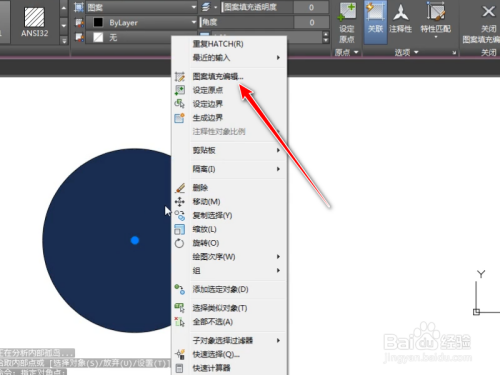This screenshot has width=500, height=375.
Task: Choose Deselect All(A) menu entry
Action: tap(229, 322)
